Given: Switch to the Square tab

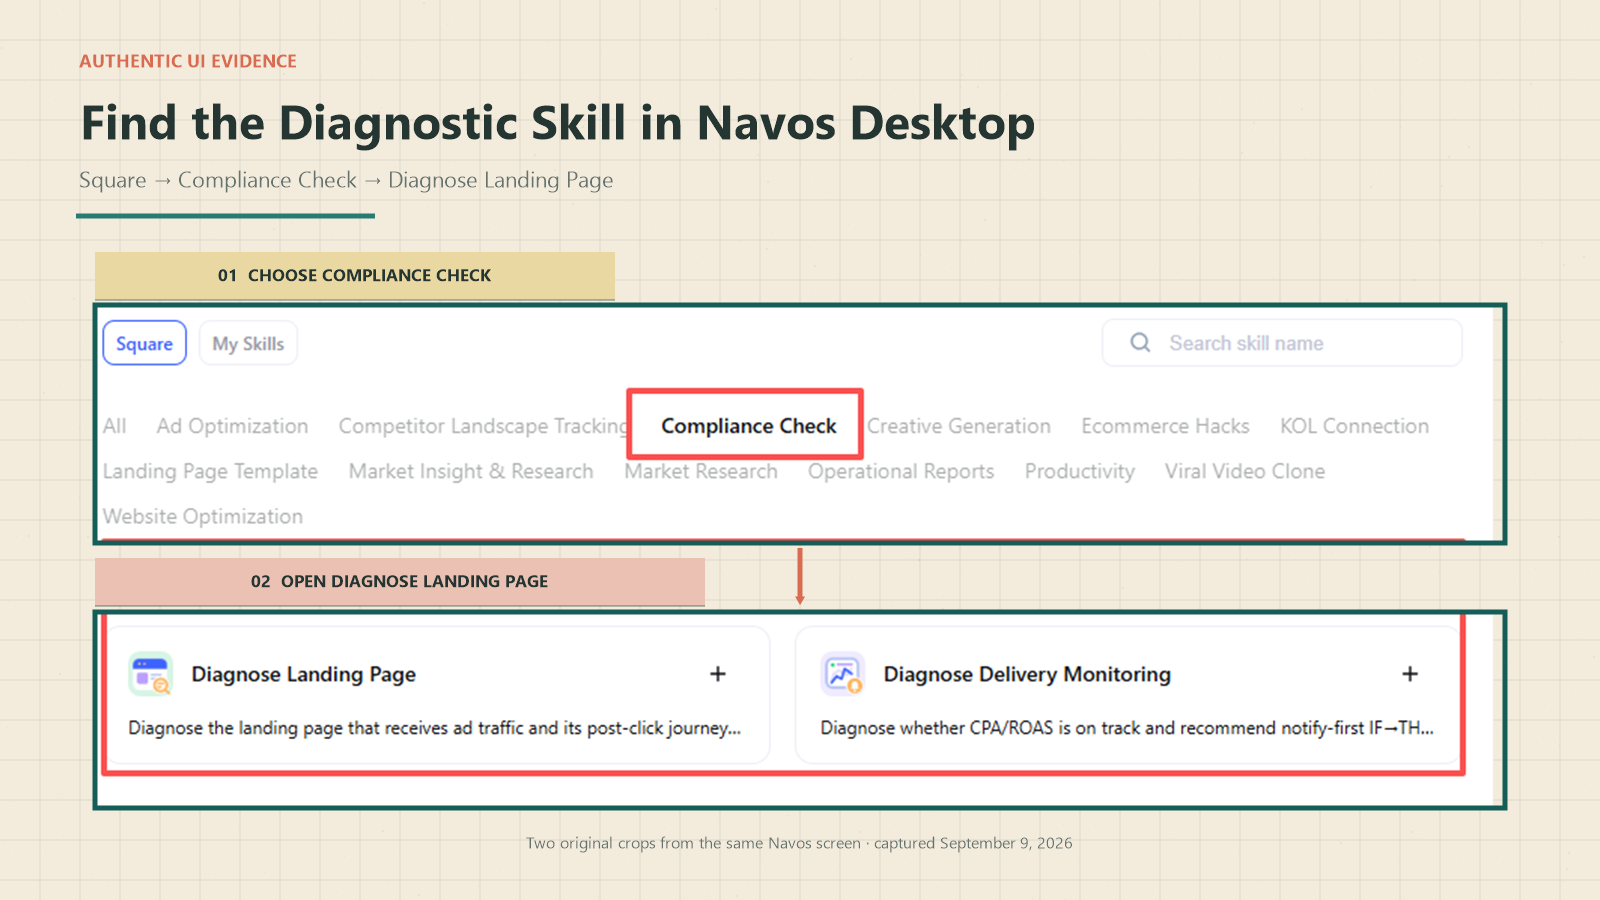Looking at the screenshot, I should (x=145, y=343).
